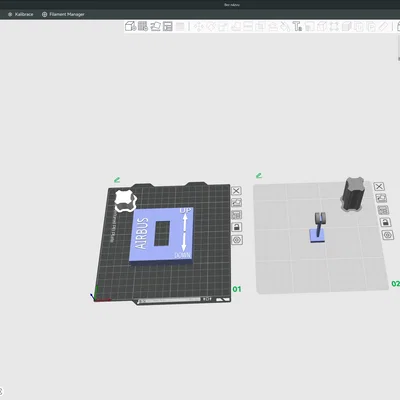The image size is (400, 400).
Task: Arrange objects on plate 01
Action: (x=237, y=215)
